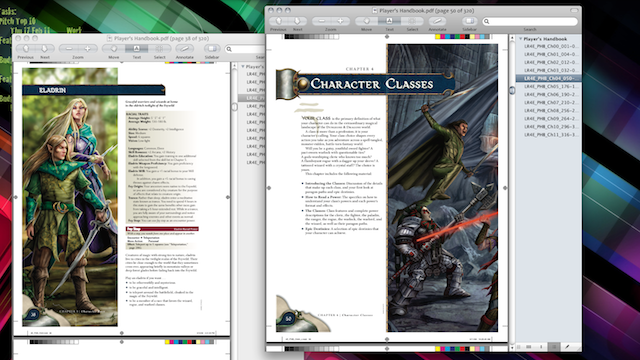
Task: Open LR4E_PHB_Ch09_264 in the sidebar
Action: click(551, 118)
